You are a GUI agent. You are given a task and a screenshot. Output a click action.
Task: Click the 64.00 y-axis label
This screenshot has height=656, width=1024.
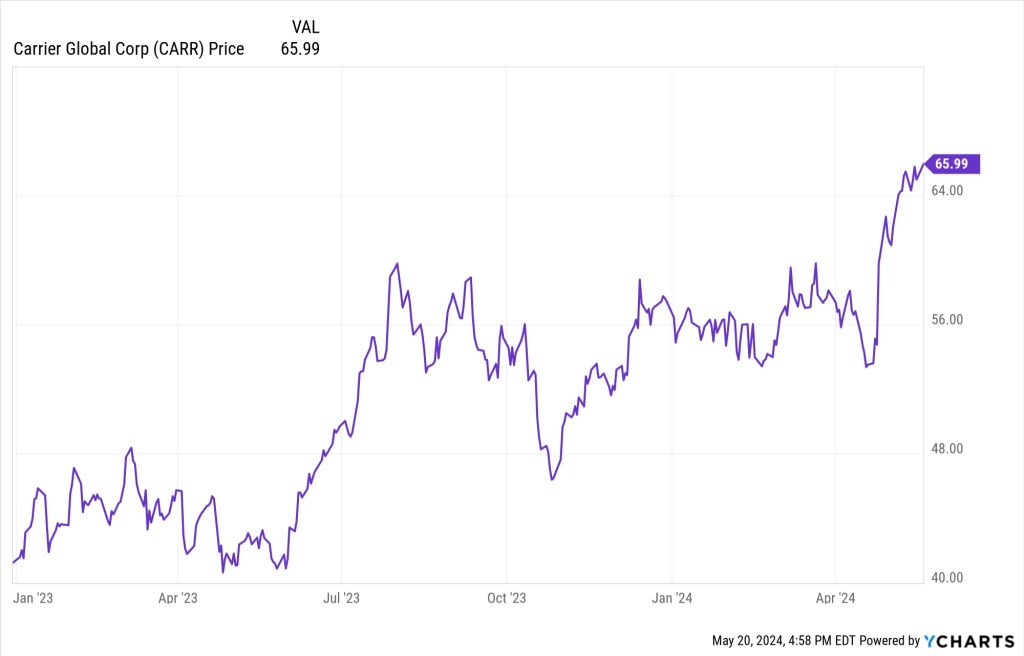pos(948,191)
